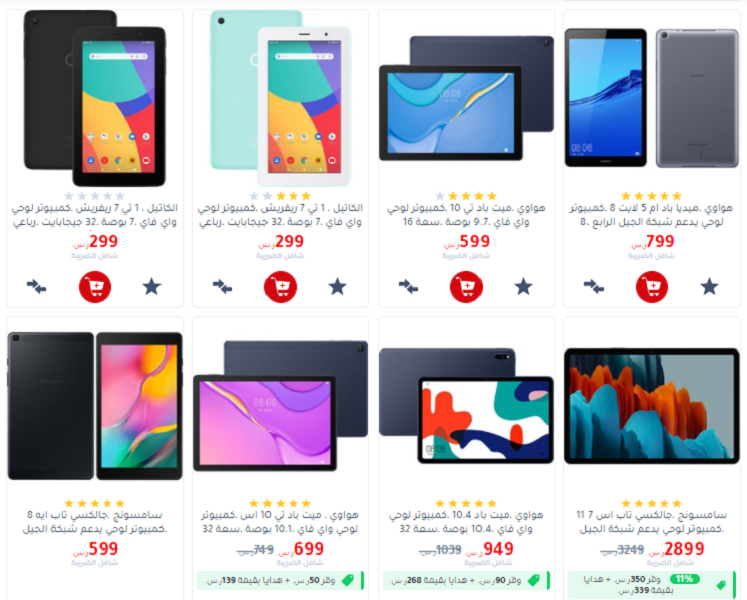Add mint Alcatel 1T 7 tablet to cart
Image resolution: width=747 pixels, height=600 pixels.
tap(280, 287)
